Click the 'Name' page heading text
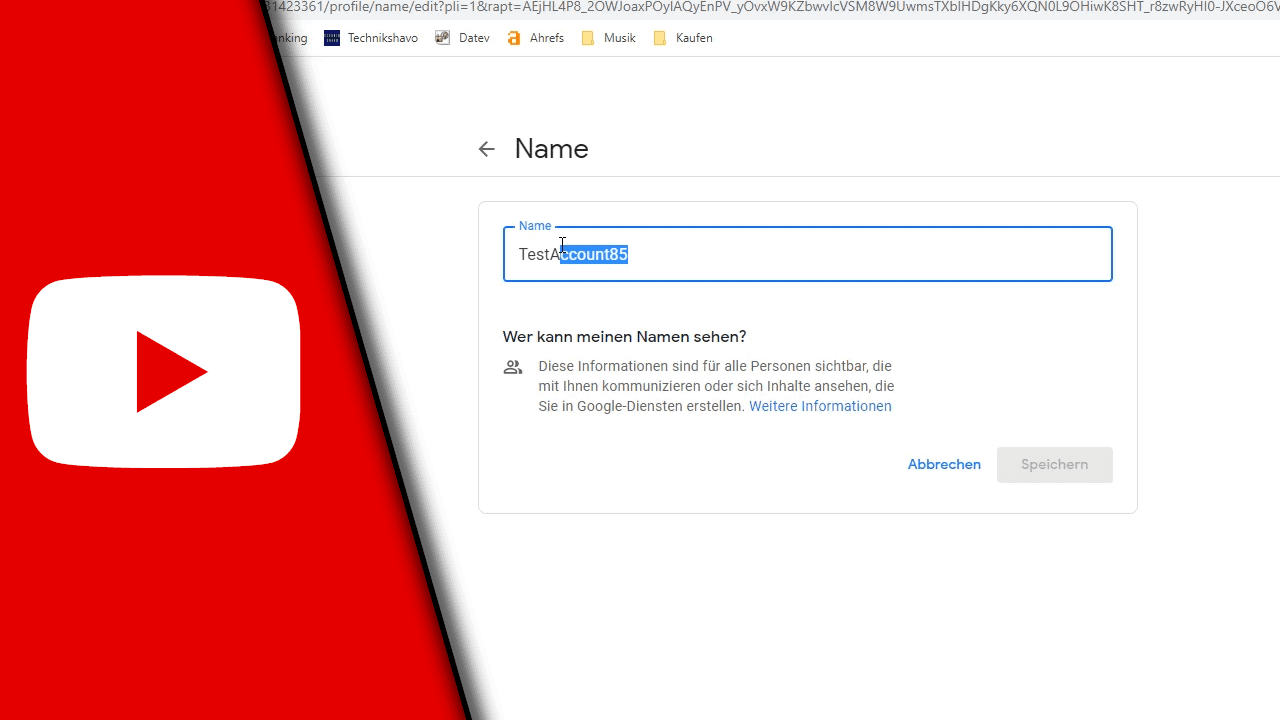 551,149
